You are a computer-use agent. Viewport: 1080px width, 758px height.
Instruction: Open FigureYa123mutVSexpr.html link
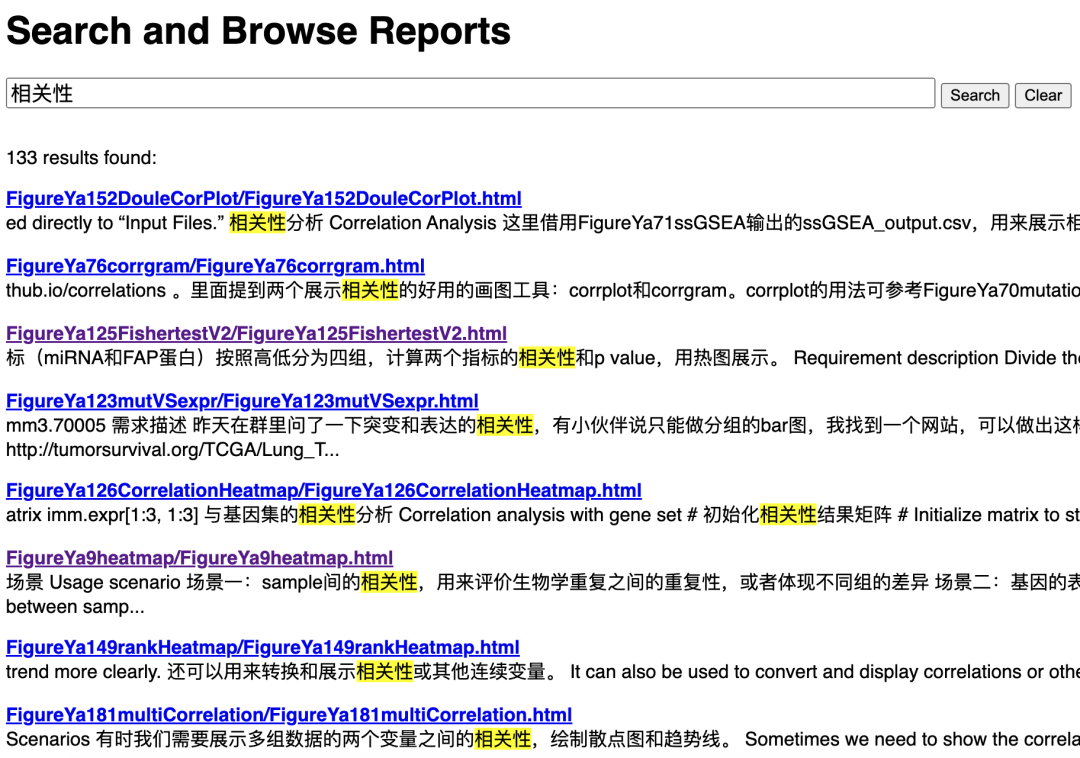pyautogui.click(x=242, y=401)
